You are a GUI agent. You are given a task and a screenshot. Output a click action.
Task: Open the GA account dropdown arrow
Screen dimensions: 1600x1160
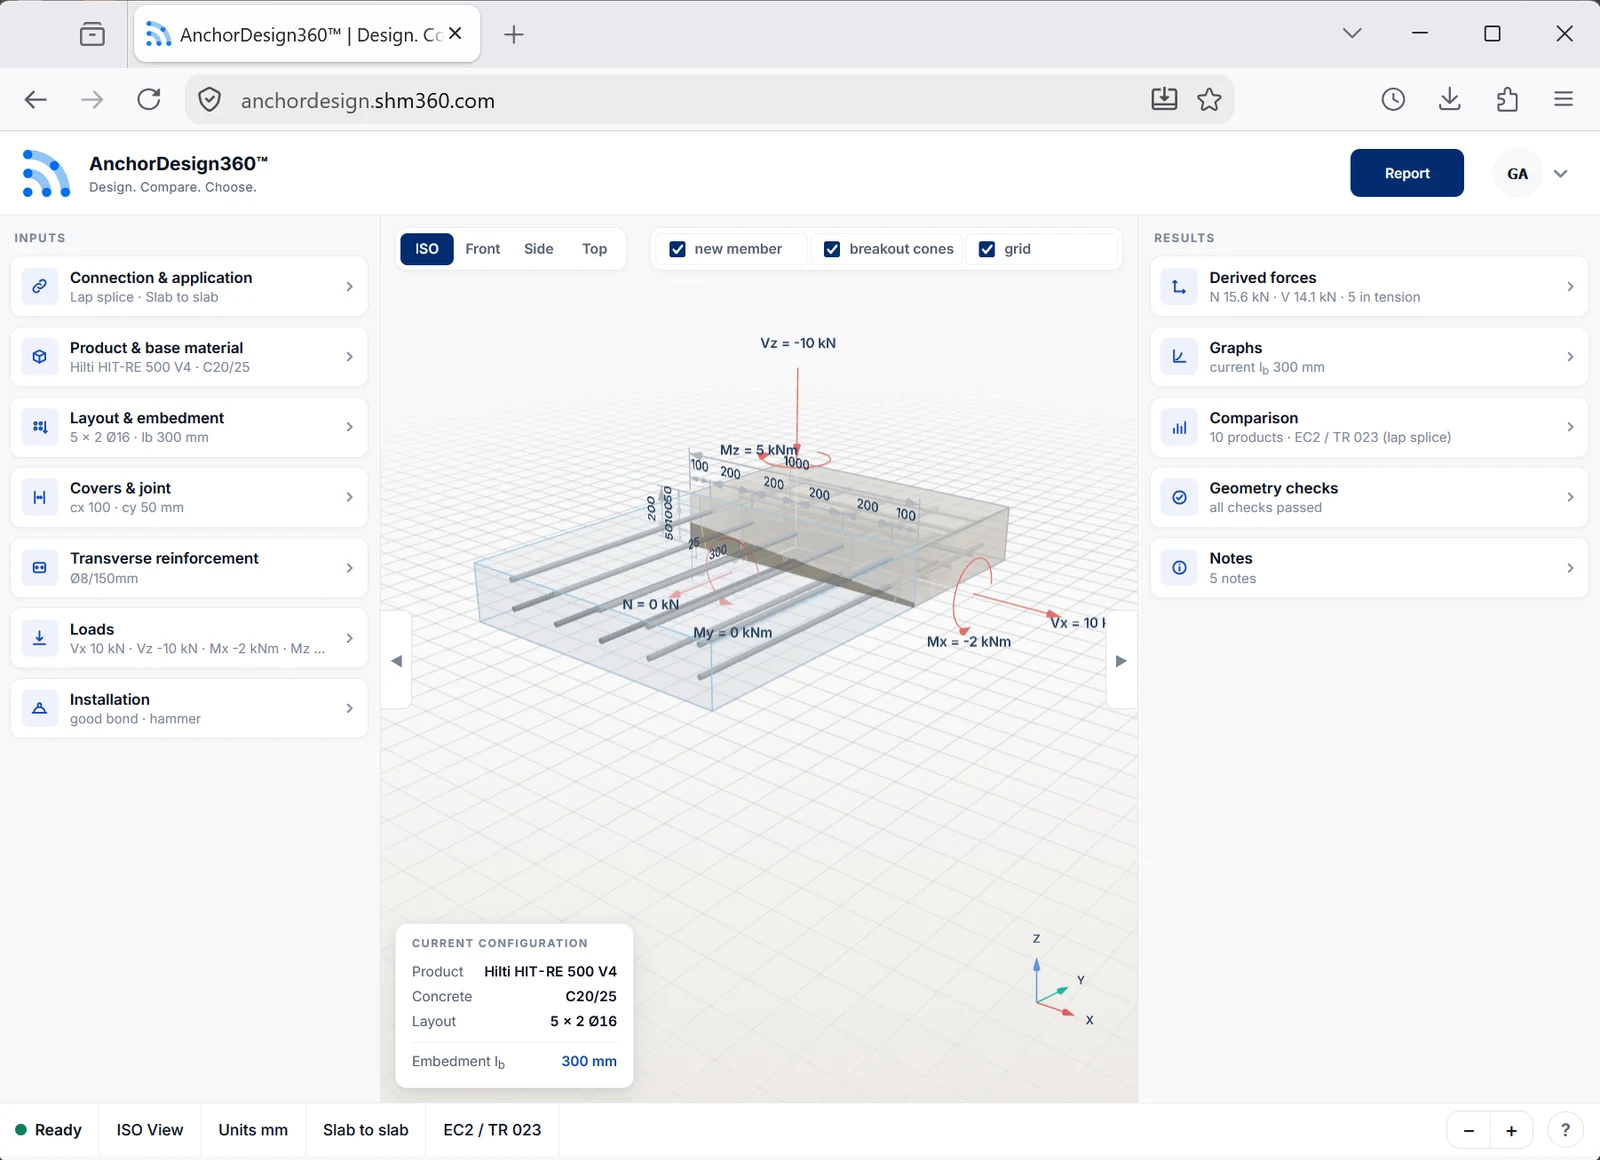tap(1560, 173)
